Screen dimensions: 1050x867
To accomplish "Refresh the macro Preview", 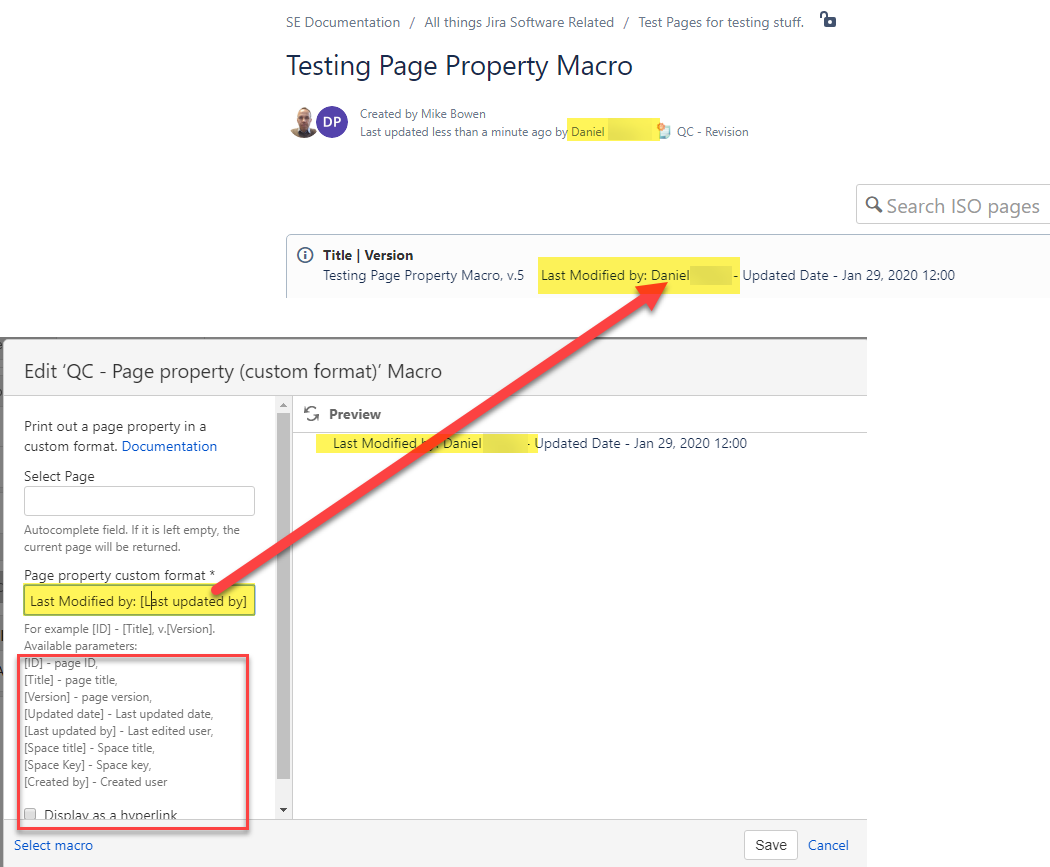I will pos(311,414).
